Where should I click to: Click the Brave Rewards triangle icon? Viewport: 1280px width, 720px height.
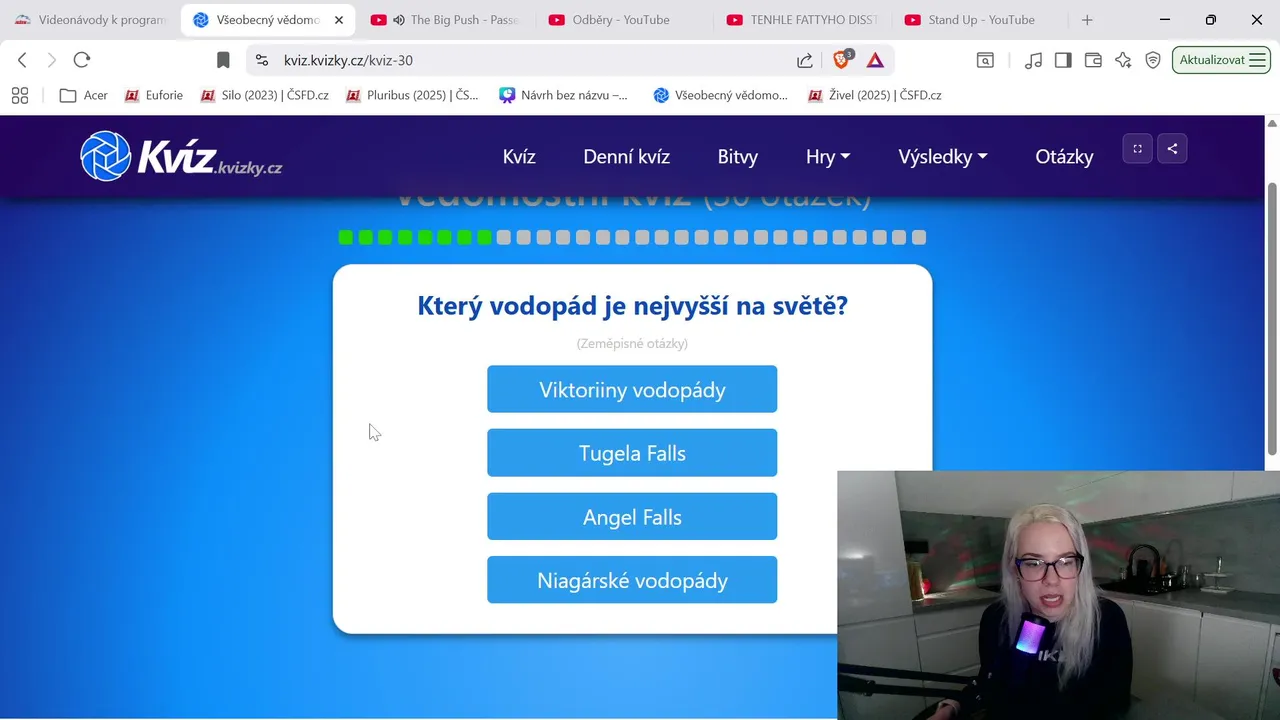(875, 60)
